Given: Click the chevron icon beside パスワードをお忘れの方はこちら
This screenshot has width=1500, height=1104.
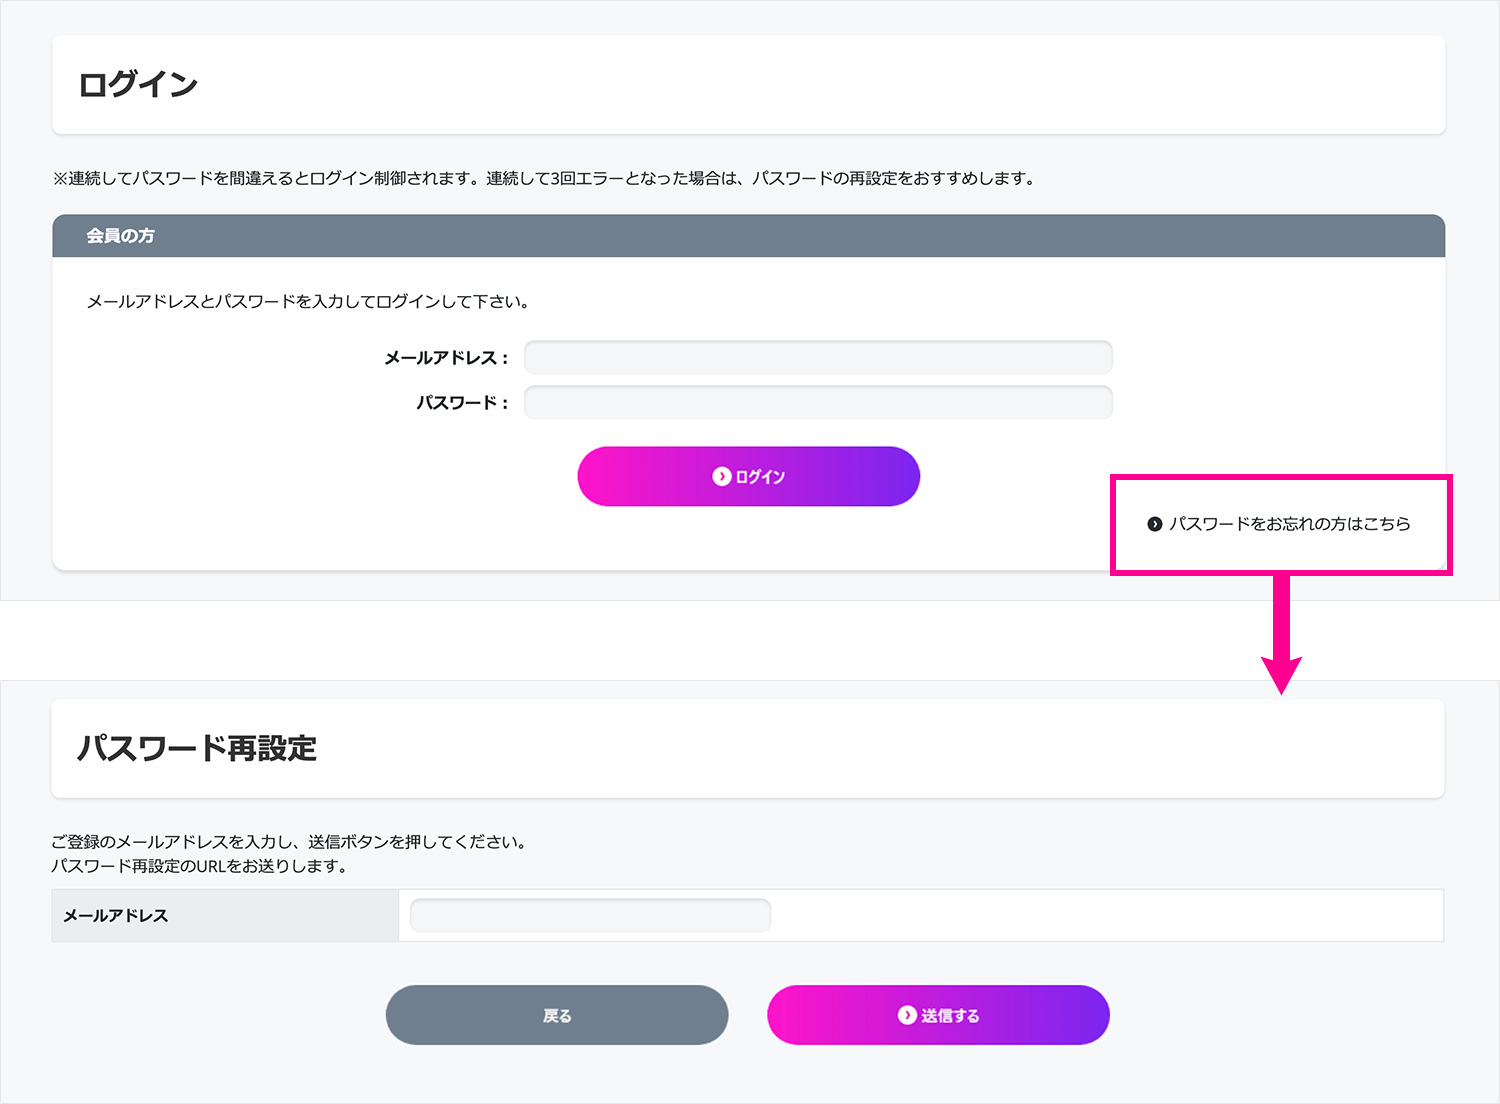Looking at the screenshot, I should 1155,524.
